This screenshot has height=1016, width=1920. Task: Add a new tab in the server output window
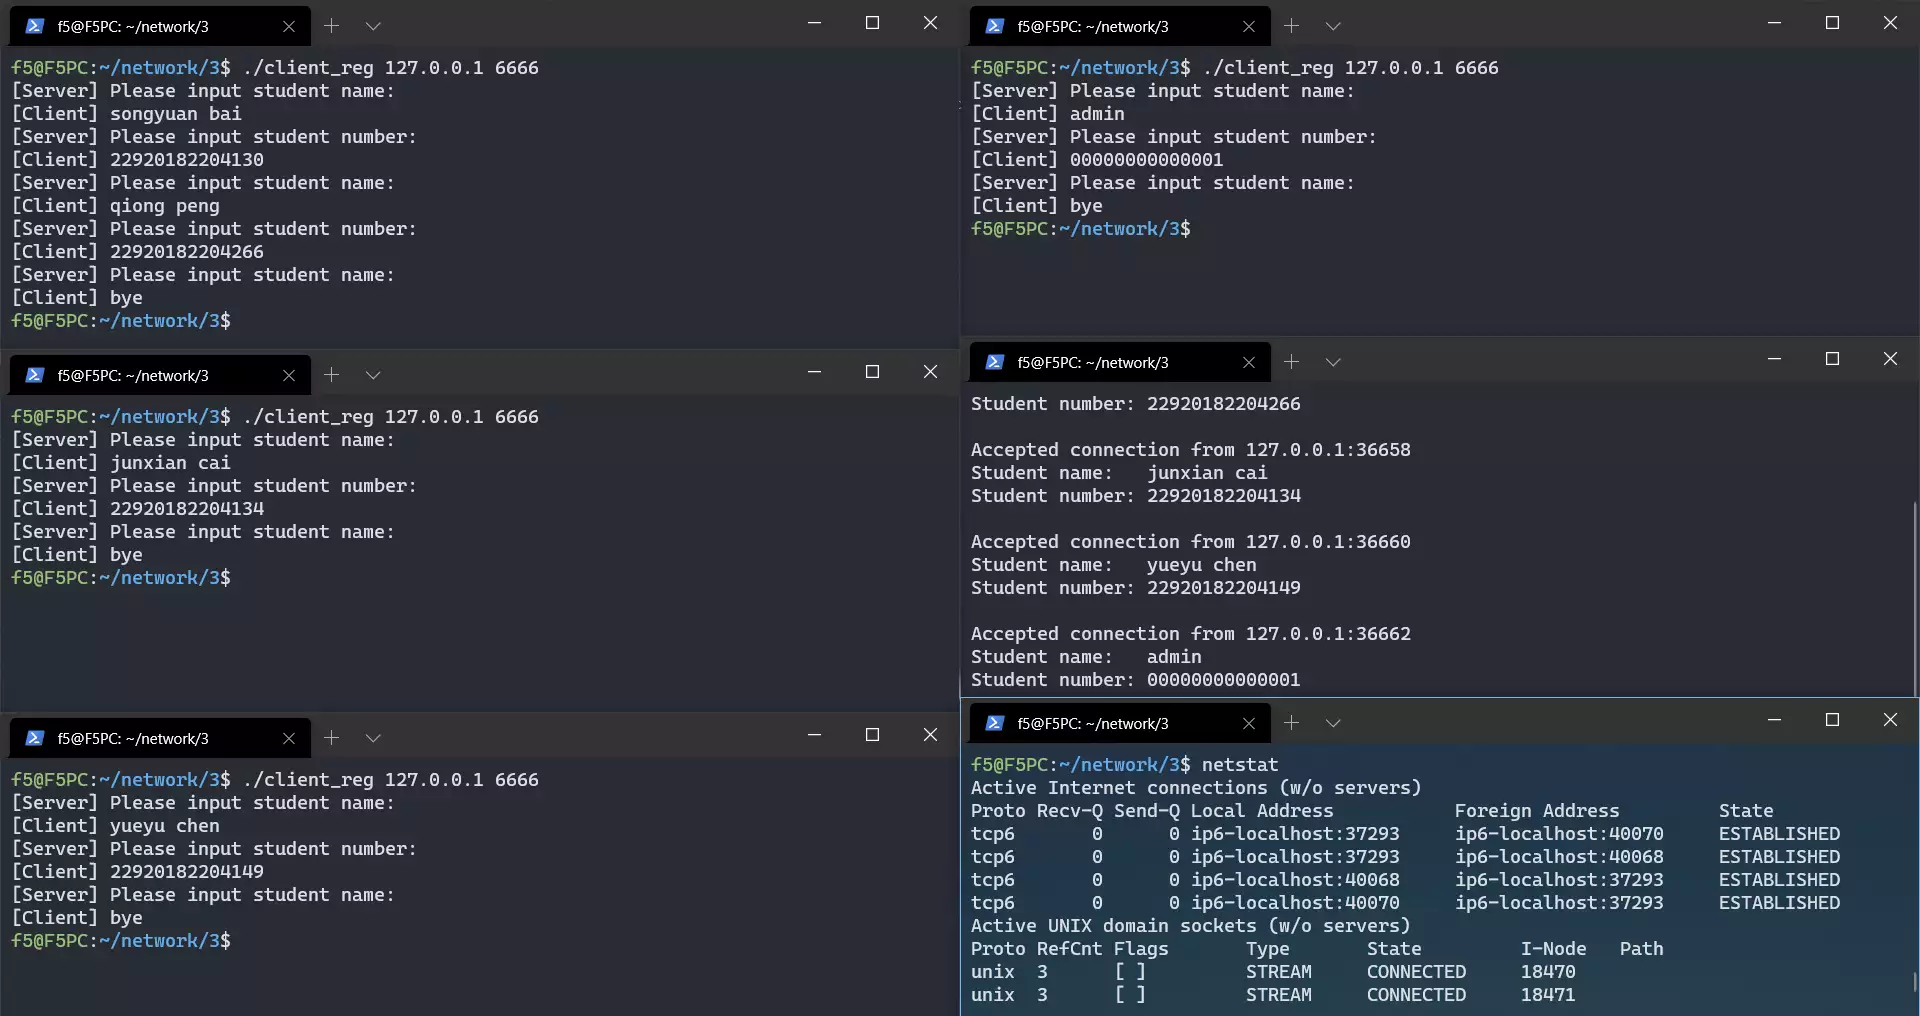point(1292,362)
